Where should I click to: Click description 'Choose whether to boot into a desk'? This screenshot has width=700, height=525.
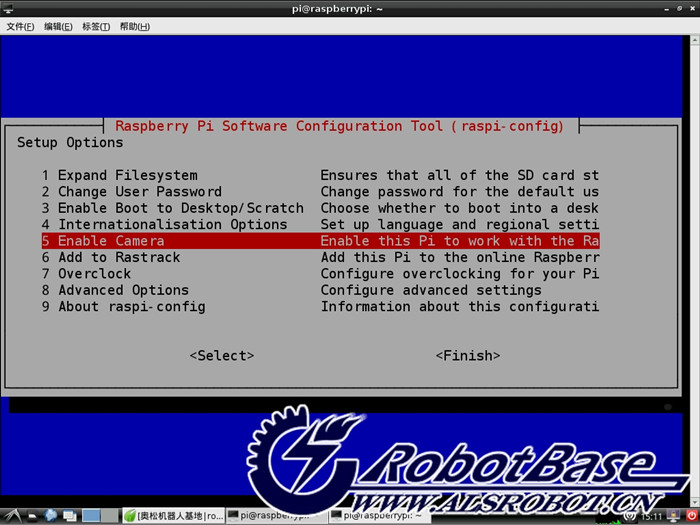coord(459,208)
